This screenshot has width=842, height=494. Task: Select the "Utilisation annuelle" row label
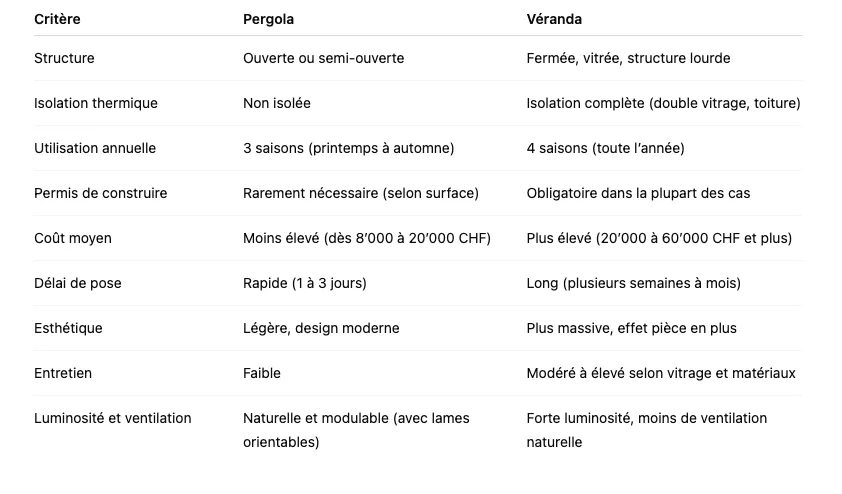point(95,148)
